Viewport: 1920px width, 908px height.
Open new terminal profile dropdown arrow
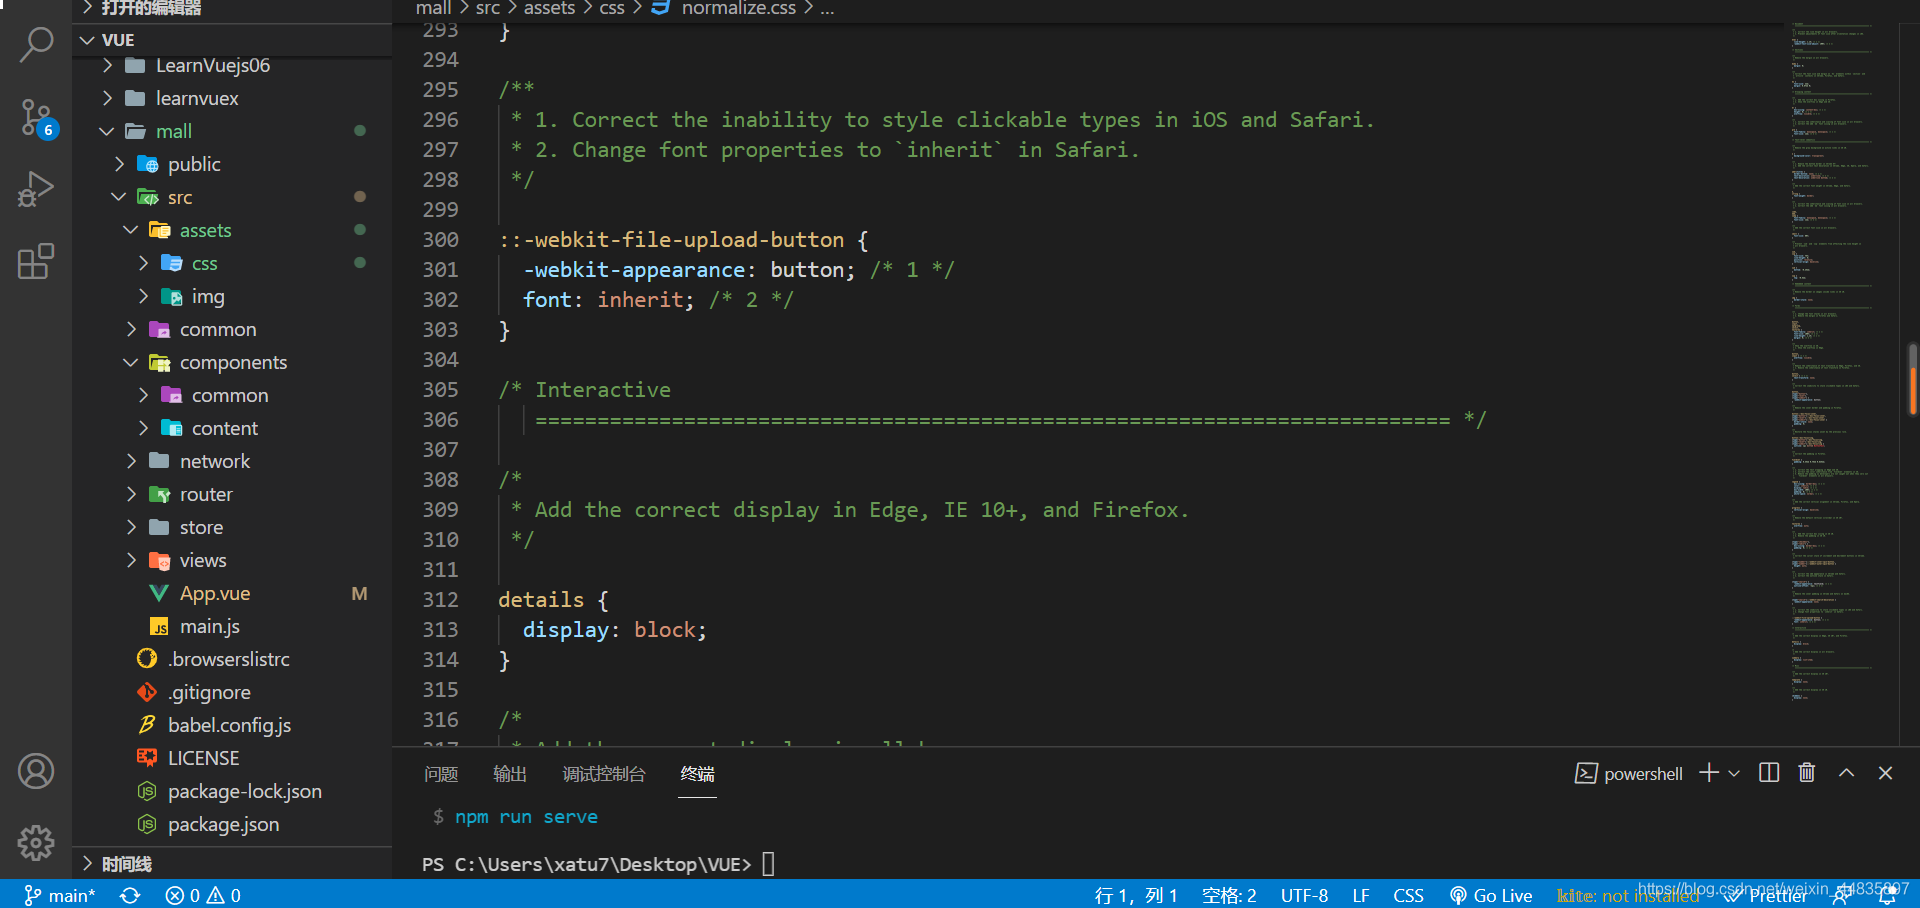click(x=1734, y=773)
